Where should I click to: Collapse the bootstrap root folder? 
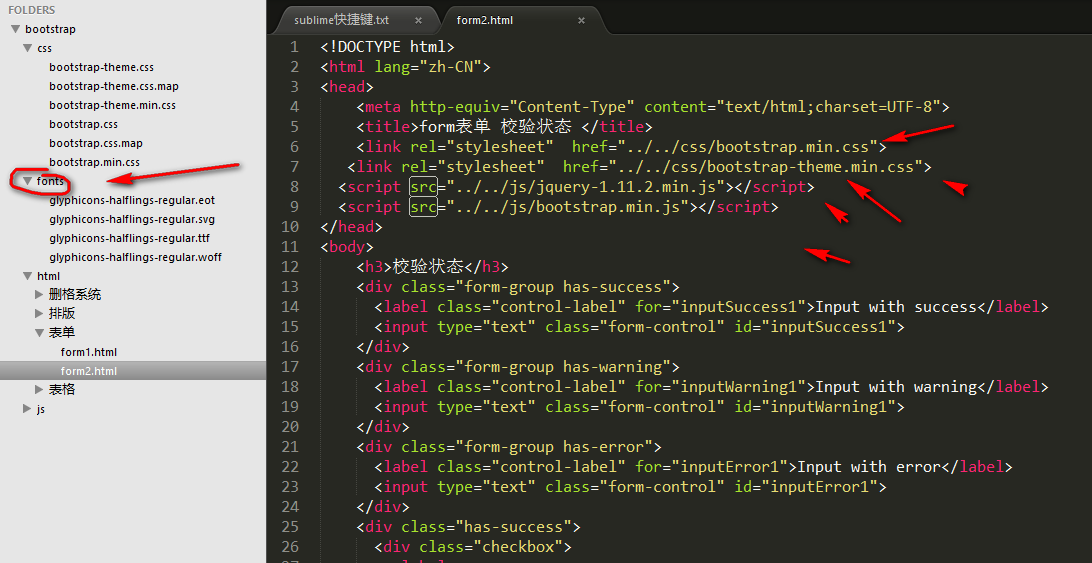[x=15, y=29]
